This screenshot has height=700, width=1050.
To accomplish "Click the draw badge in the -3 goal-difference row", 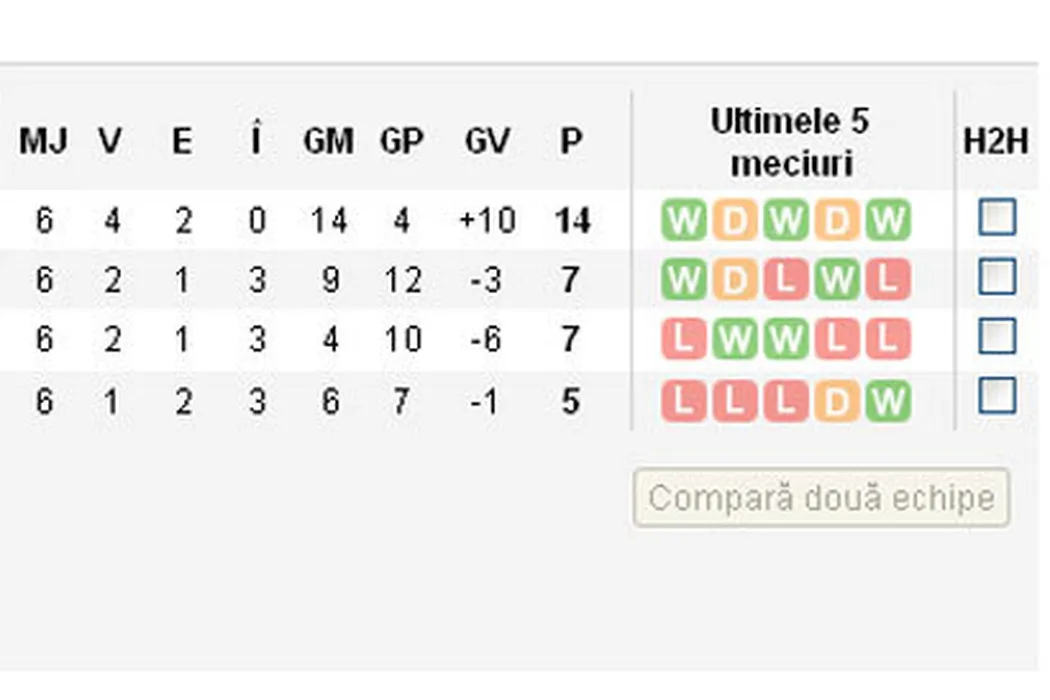I will [735, 281].
